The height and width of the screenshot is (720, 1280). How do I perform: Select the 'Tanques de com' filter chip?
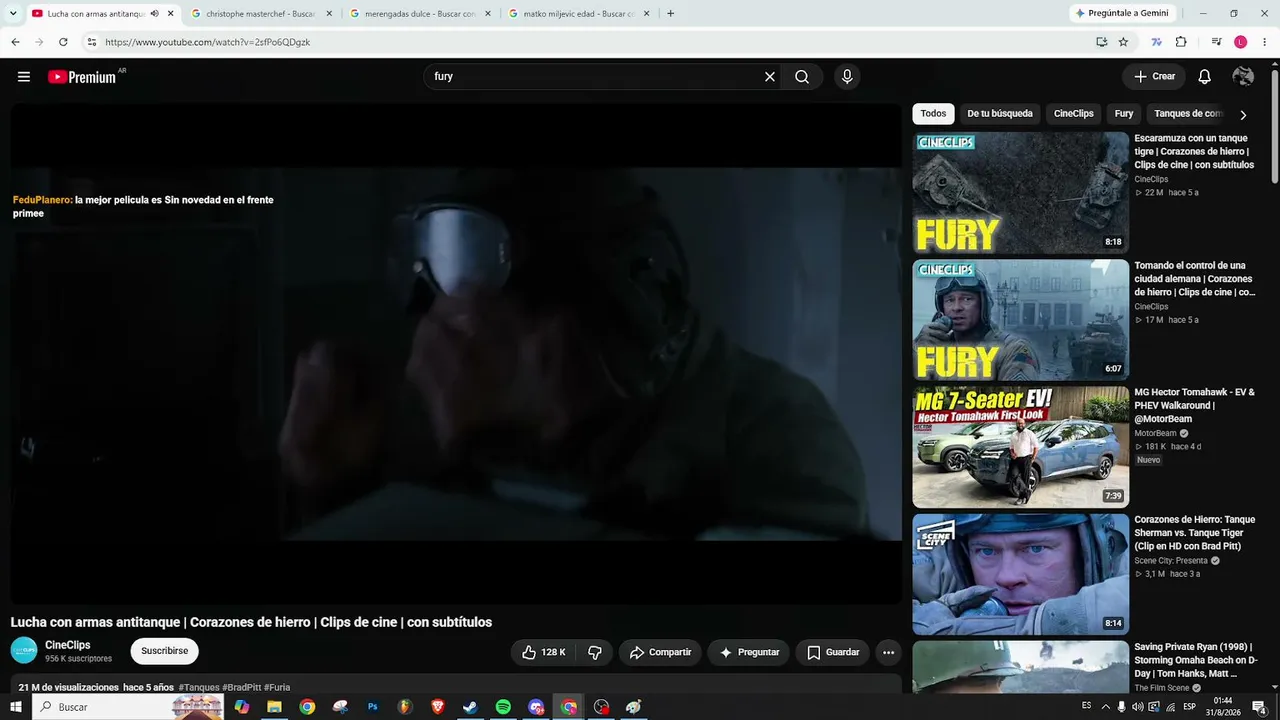(1188, 114)
